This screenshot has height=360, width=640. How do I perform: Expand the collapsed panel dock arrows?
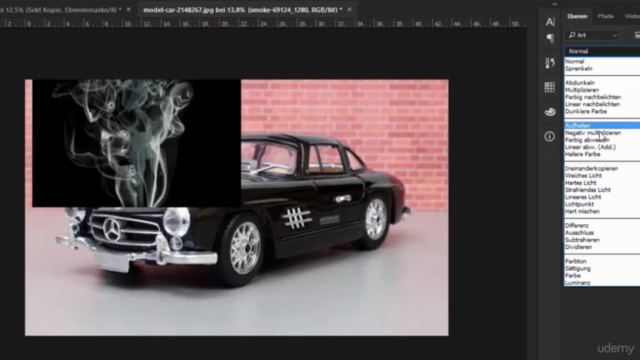click(554, 4)
